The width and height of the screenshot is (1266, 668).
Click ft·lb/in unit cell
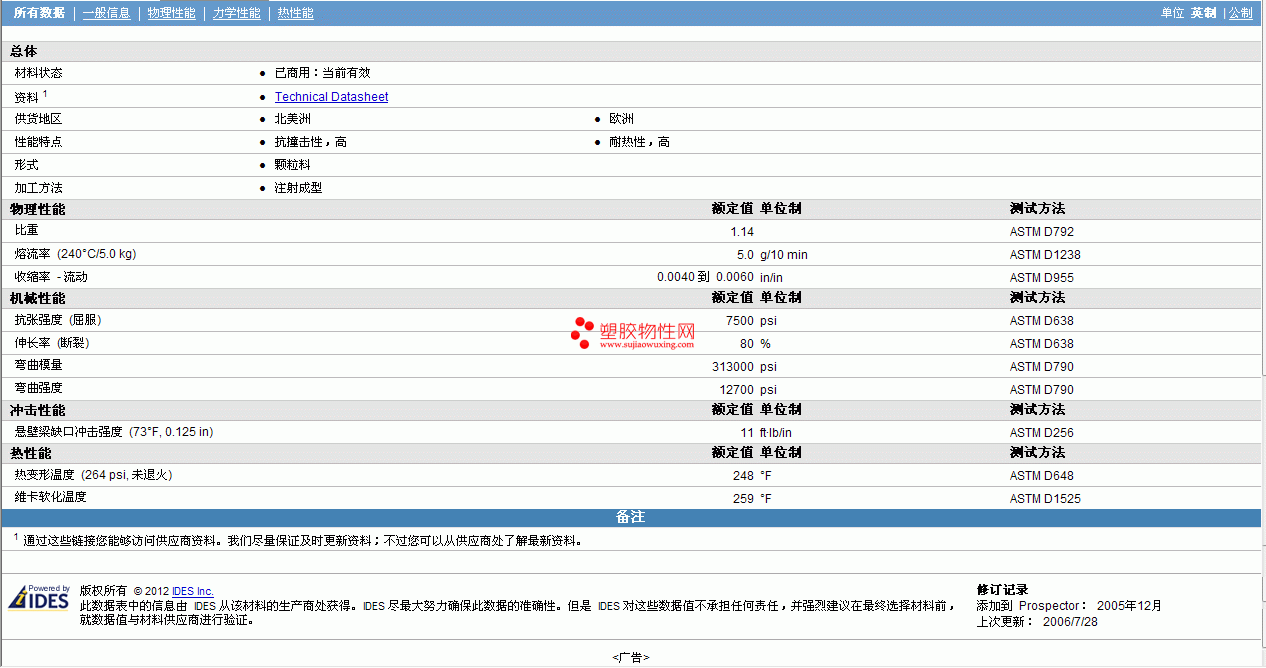776,433
